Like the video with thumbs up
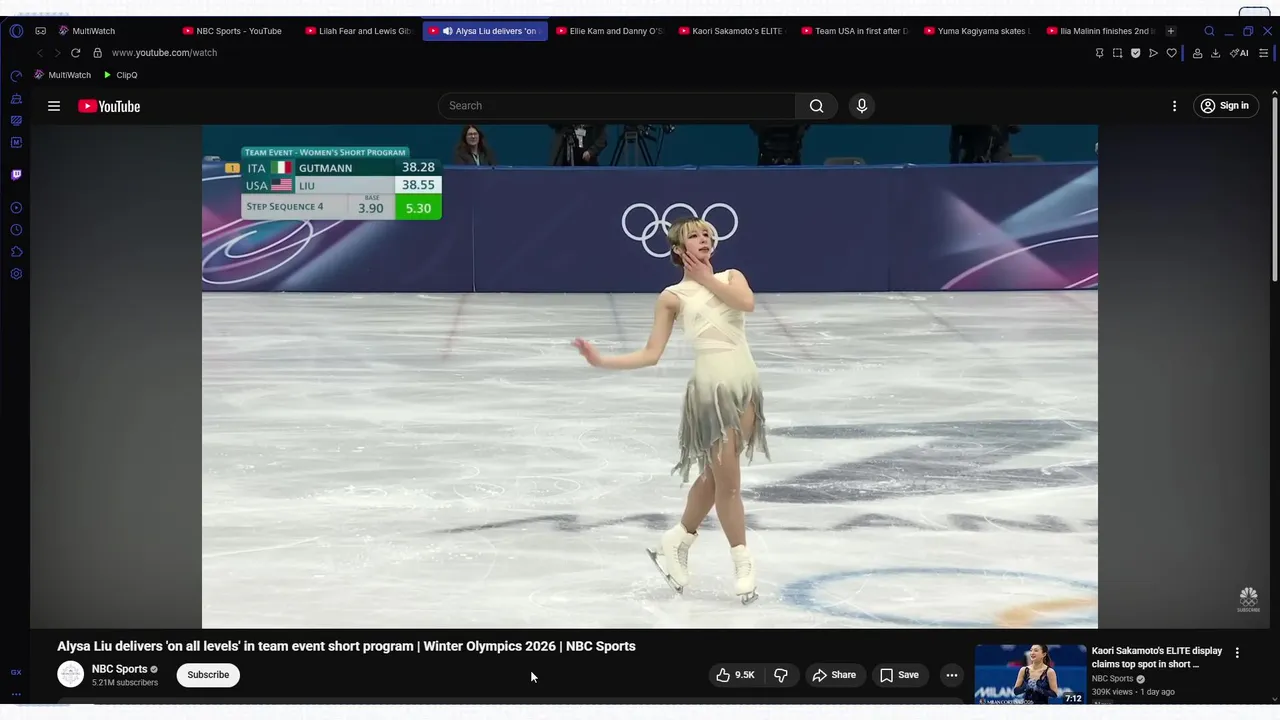 [x=735, y=675]
